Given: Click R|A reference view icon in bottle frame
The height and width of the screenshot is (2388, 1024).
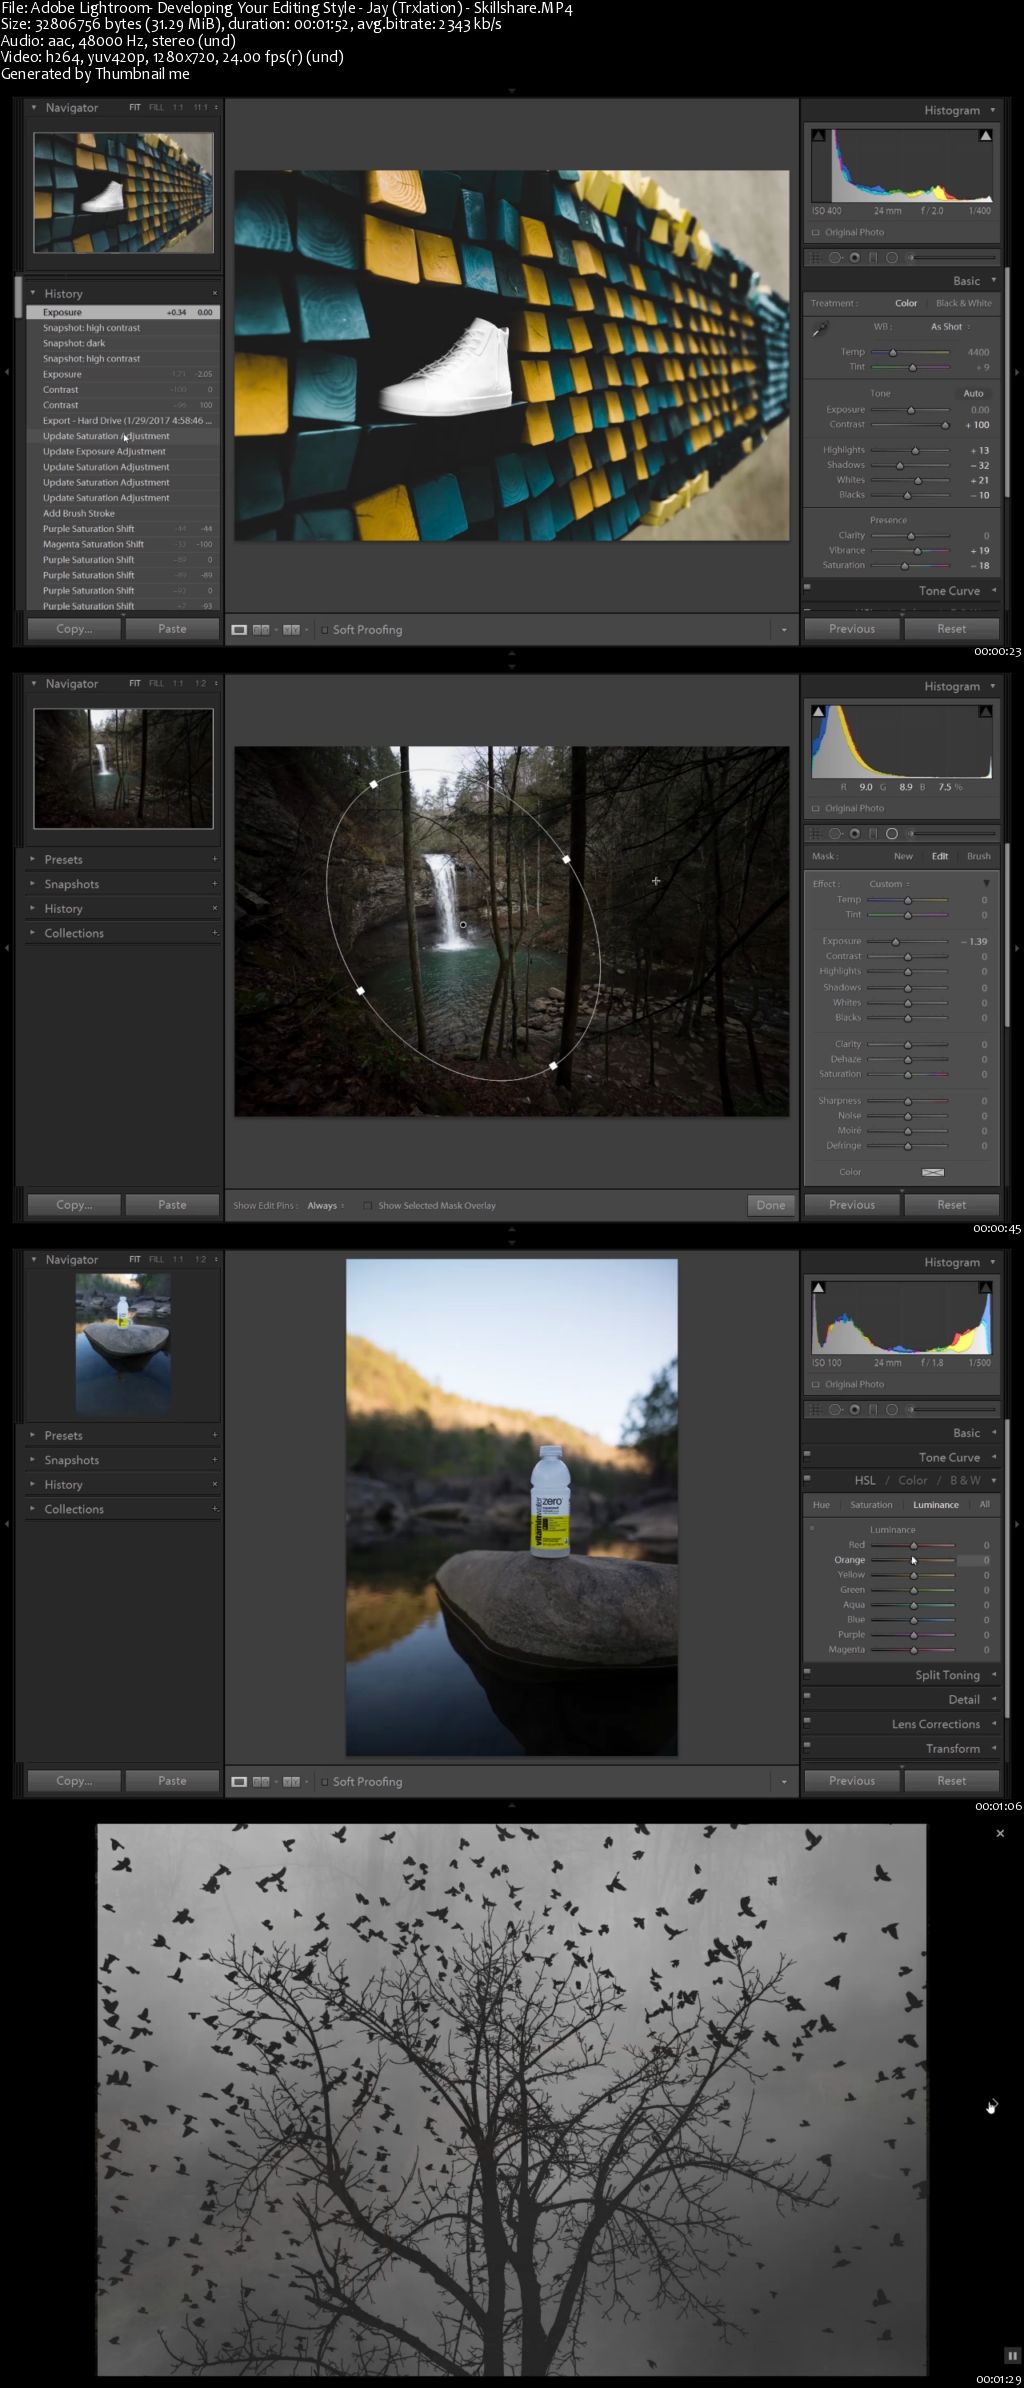Looking at the screenshot, I should [x=261, y=1782].
